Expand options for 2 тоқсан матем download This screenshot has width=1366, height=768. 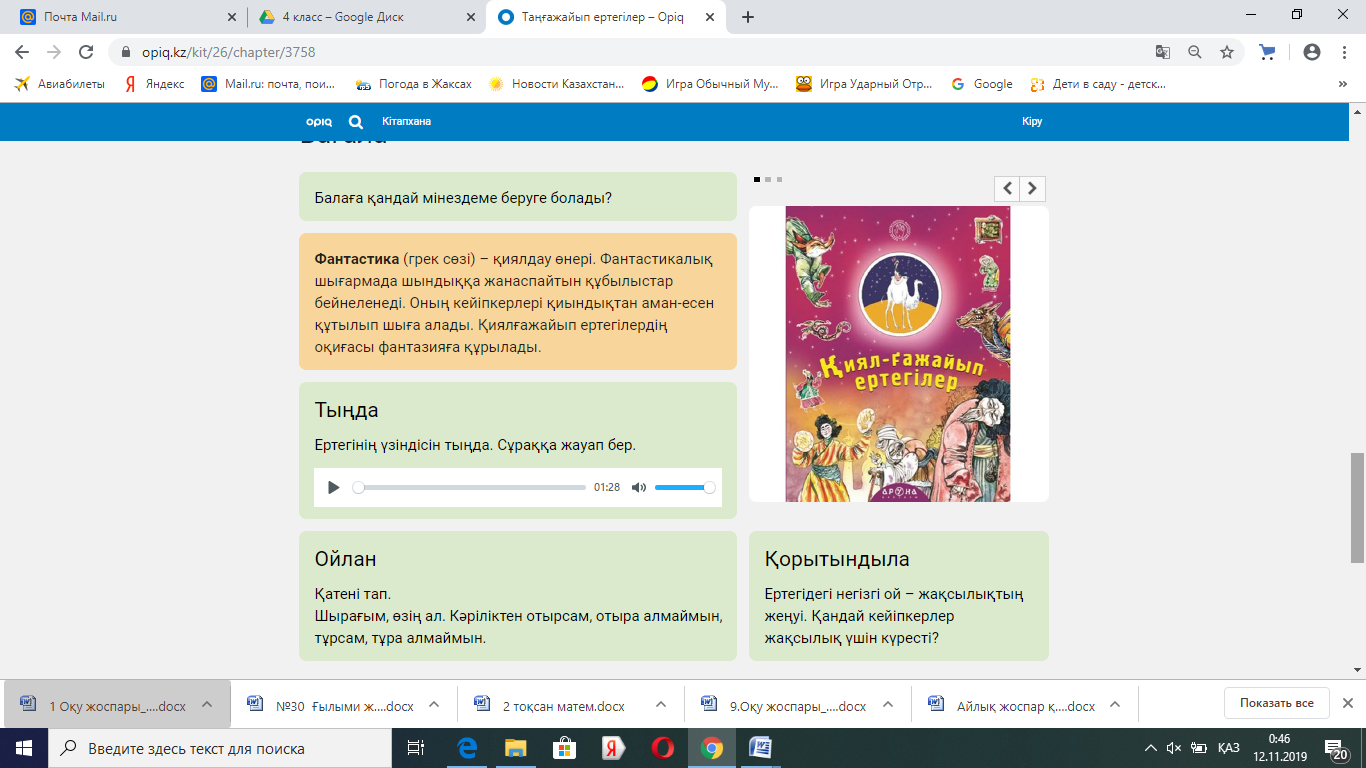(x=661, y=704)
